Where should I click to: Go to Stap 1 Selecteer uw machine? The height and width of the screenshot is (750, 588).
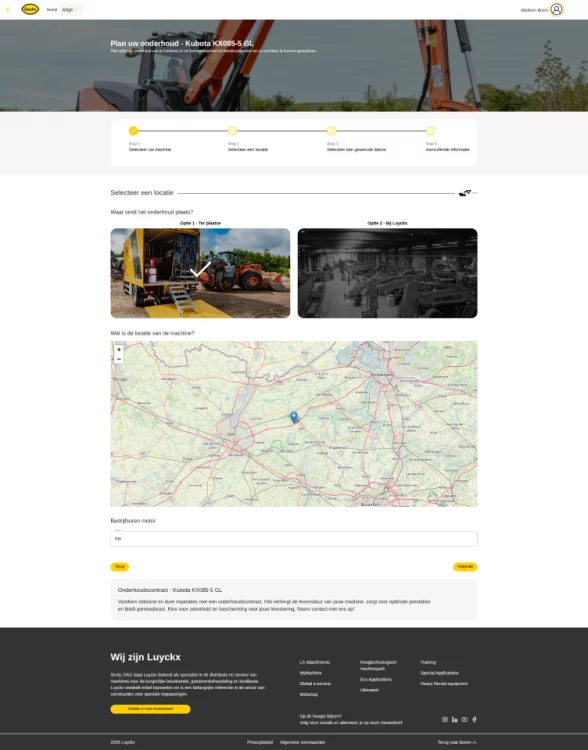tap(133, 131)
